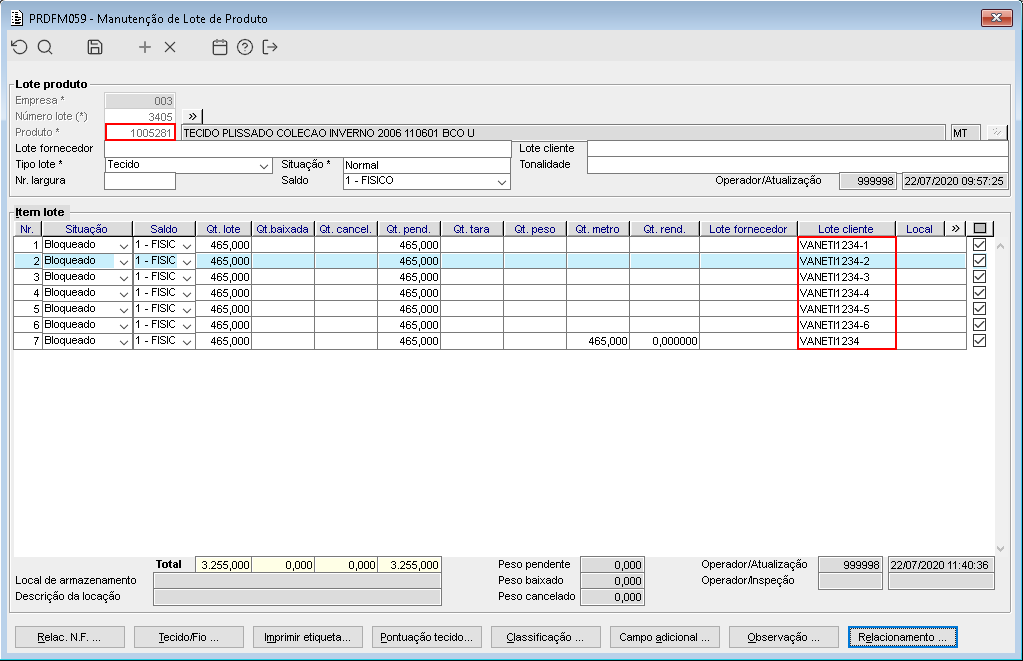
Task: Click the small button beside the MT unit
Action: pyautogui.click(x=997, y=132)
